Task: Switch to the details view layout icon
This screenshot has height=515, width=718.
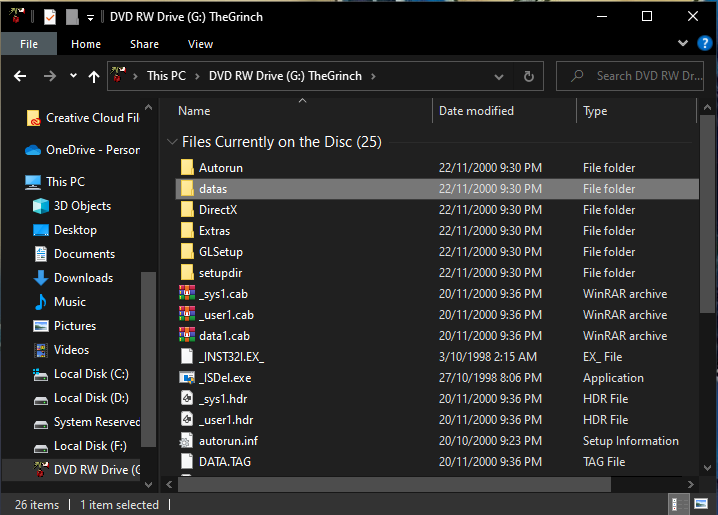Action: 677,504
